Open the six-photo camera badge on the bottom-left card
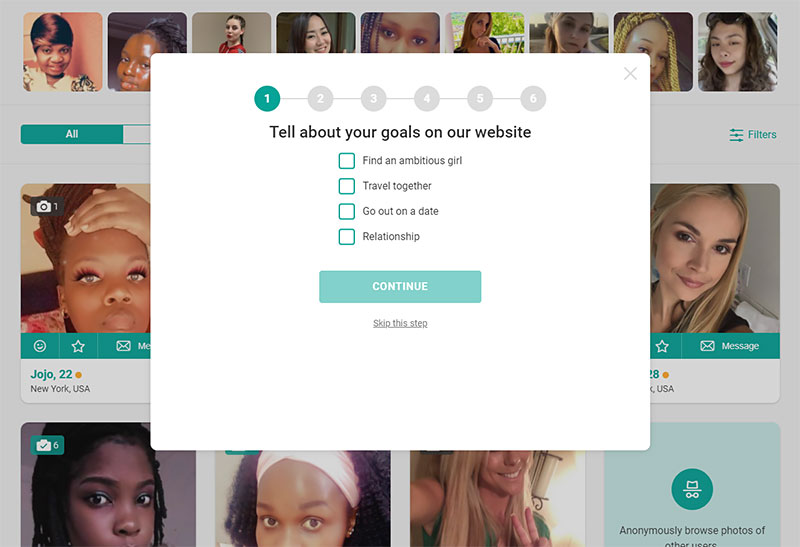The width and height of the screenshot is (800, 547). point(47,445)
